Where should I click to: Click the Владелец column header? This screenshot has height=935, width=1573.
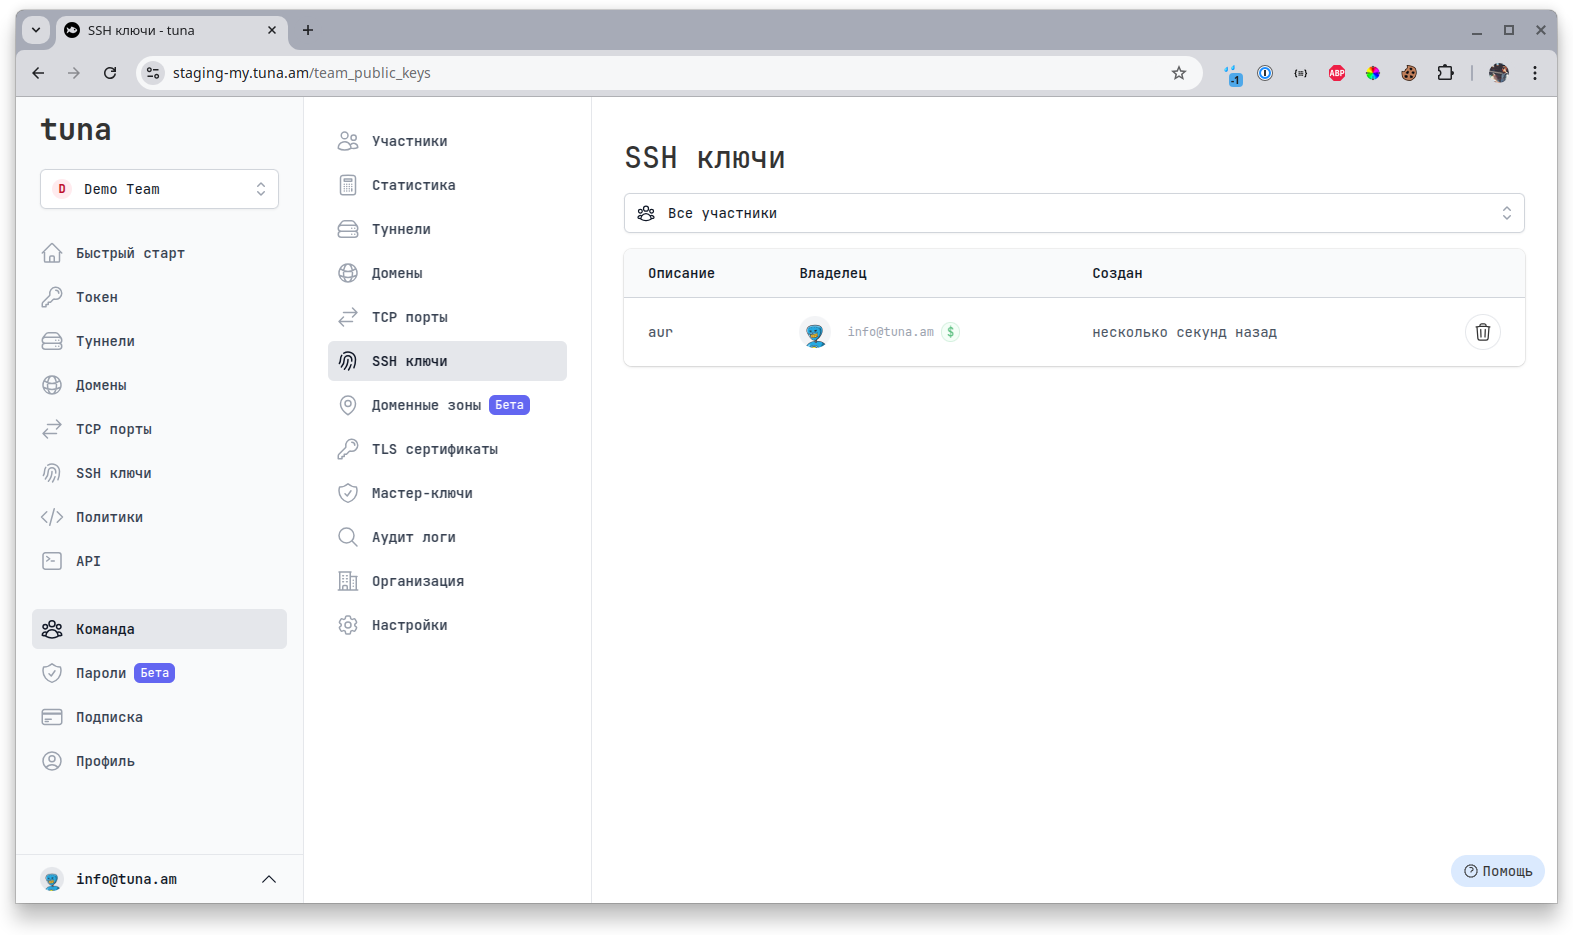click(833, 273)
